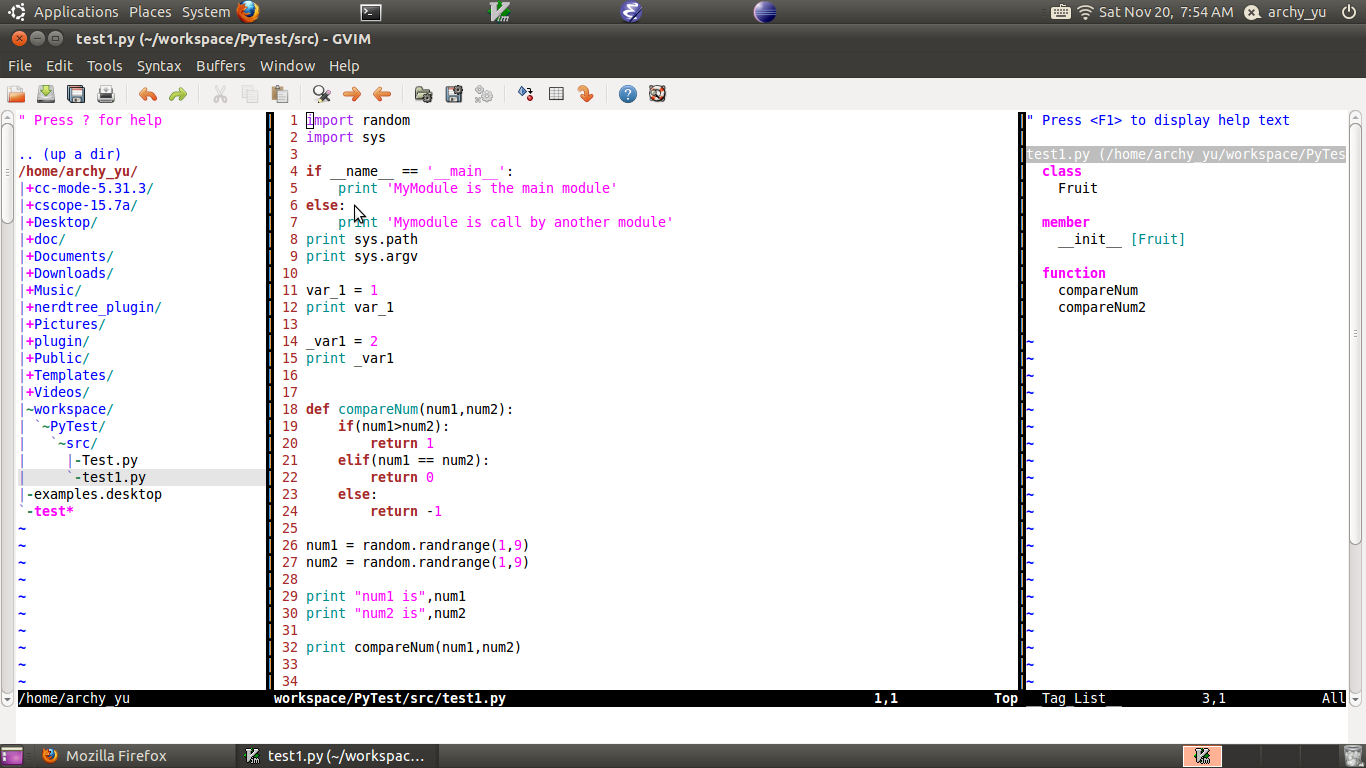Open Find and Replace toolbar icon
Image resolution: width=1366 pixels, height=768 pixels.
click(322, 94)
